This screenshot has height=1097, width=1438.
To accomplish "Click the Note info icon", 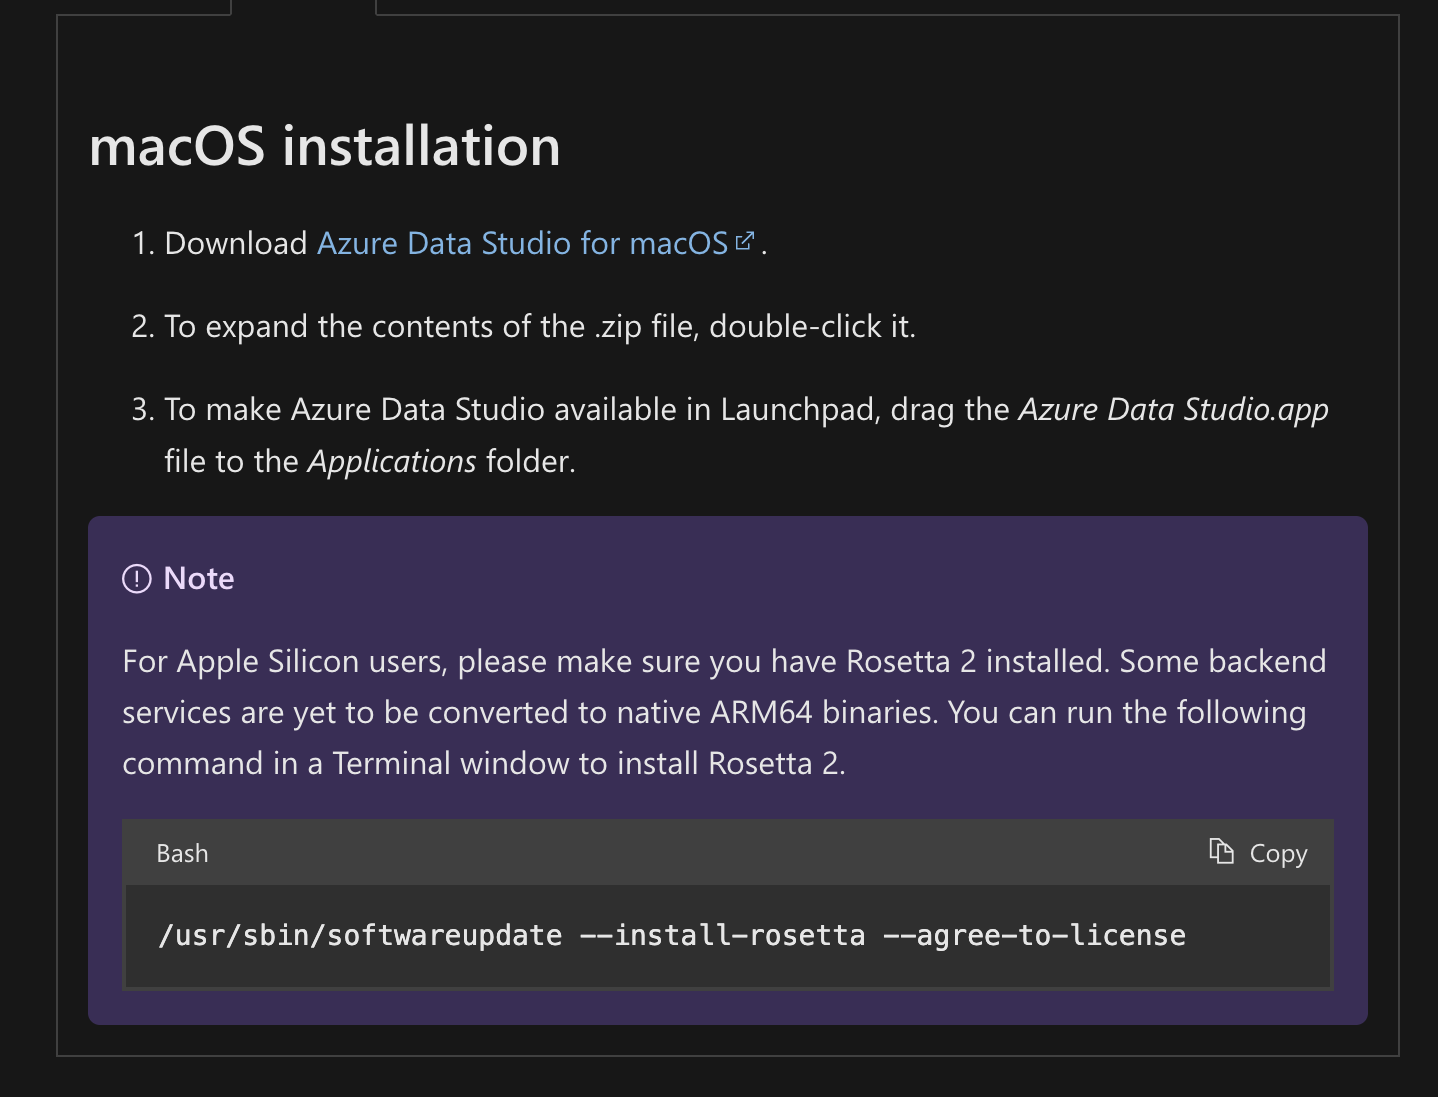I will click(x=137, y=578).
